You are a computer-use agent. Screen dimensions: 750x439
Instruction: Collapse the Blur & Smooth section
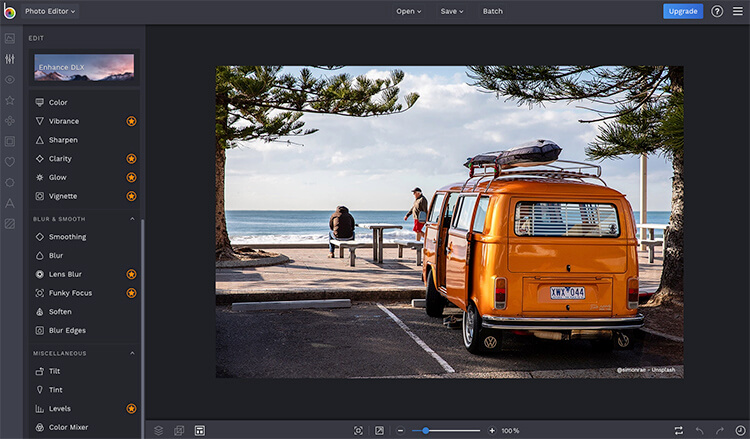(132, 218)
